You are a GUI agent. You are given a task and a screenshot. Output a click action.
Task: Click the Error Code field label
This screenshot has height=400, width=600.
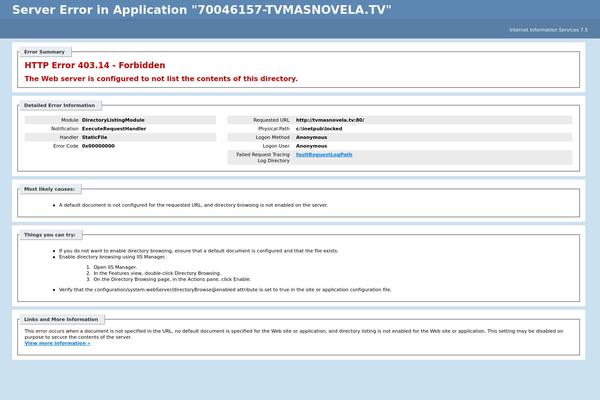pos(66,146)
